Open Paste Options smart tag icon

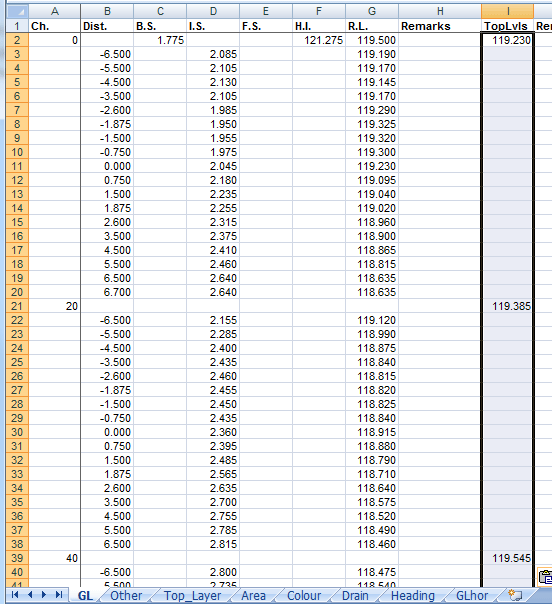[x=545, y=577]
